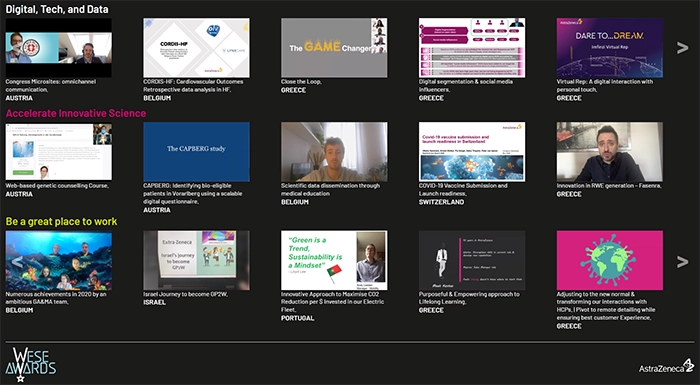Open the Lifelong Learning dark slide thumbnail

click(x=472, y=260)
